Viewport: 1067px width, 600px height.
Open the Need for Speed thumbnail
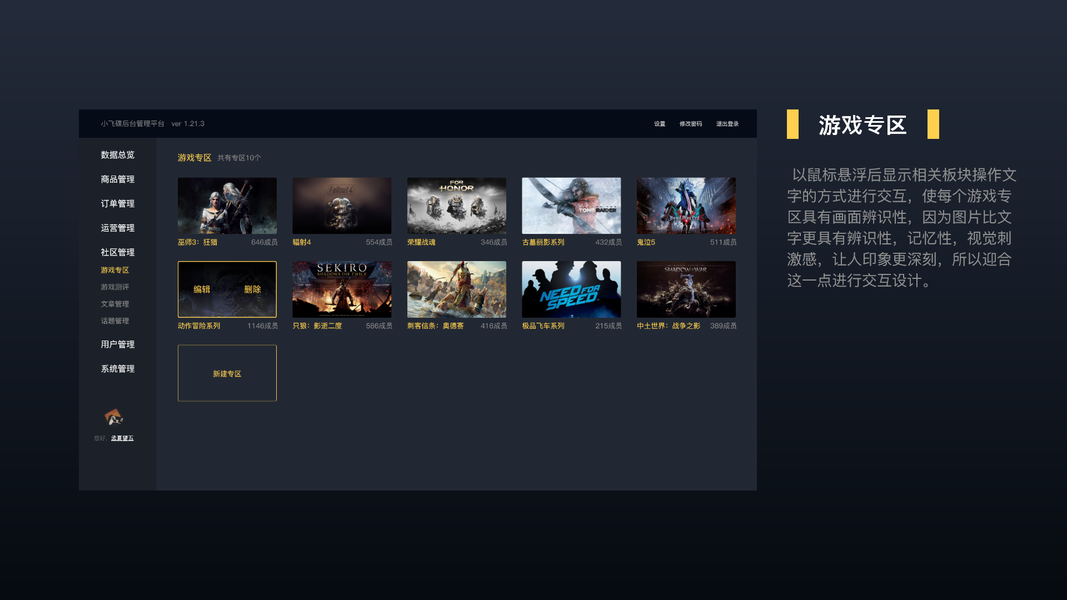tap(572, 289)
